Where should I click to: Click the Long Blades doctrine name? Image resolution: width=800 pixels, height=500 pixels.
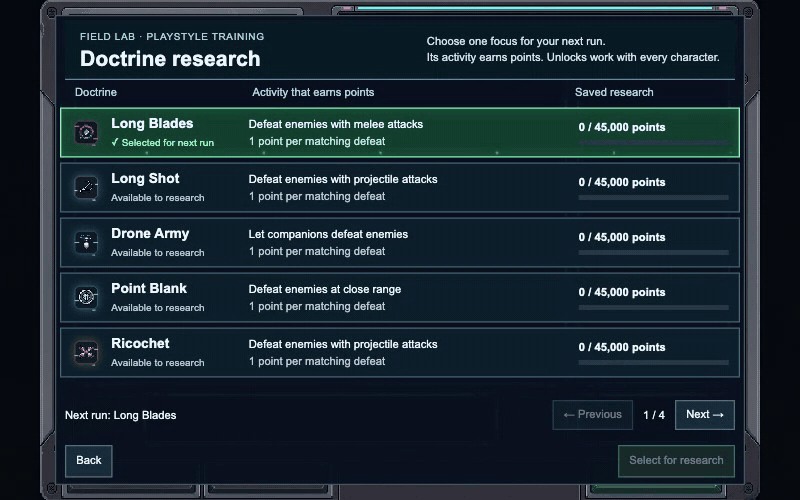pos(152,123)
